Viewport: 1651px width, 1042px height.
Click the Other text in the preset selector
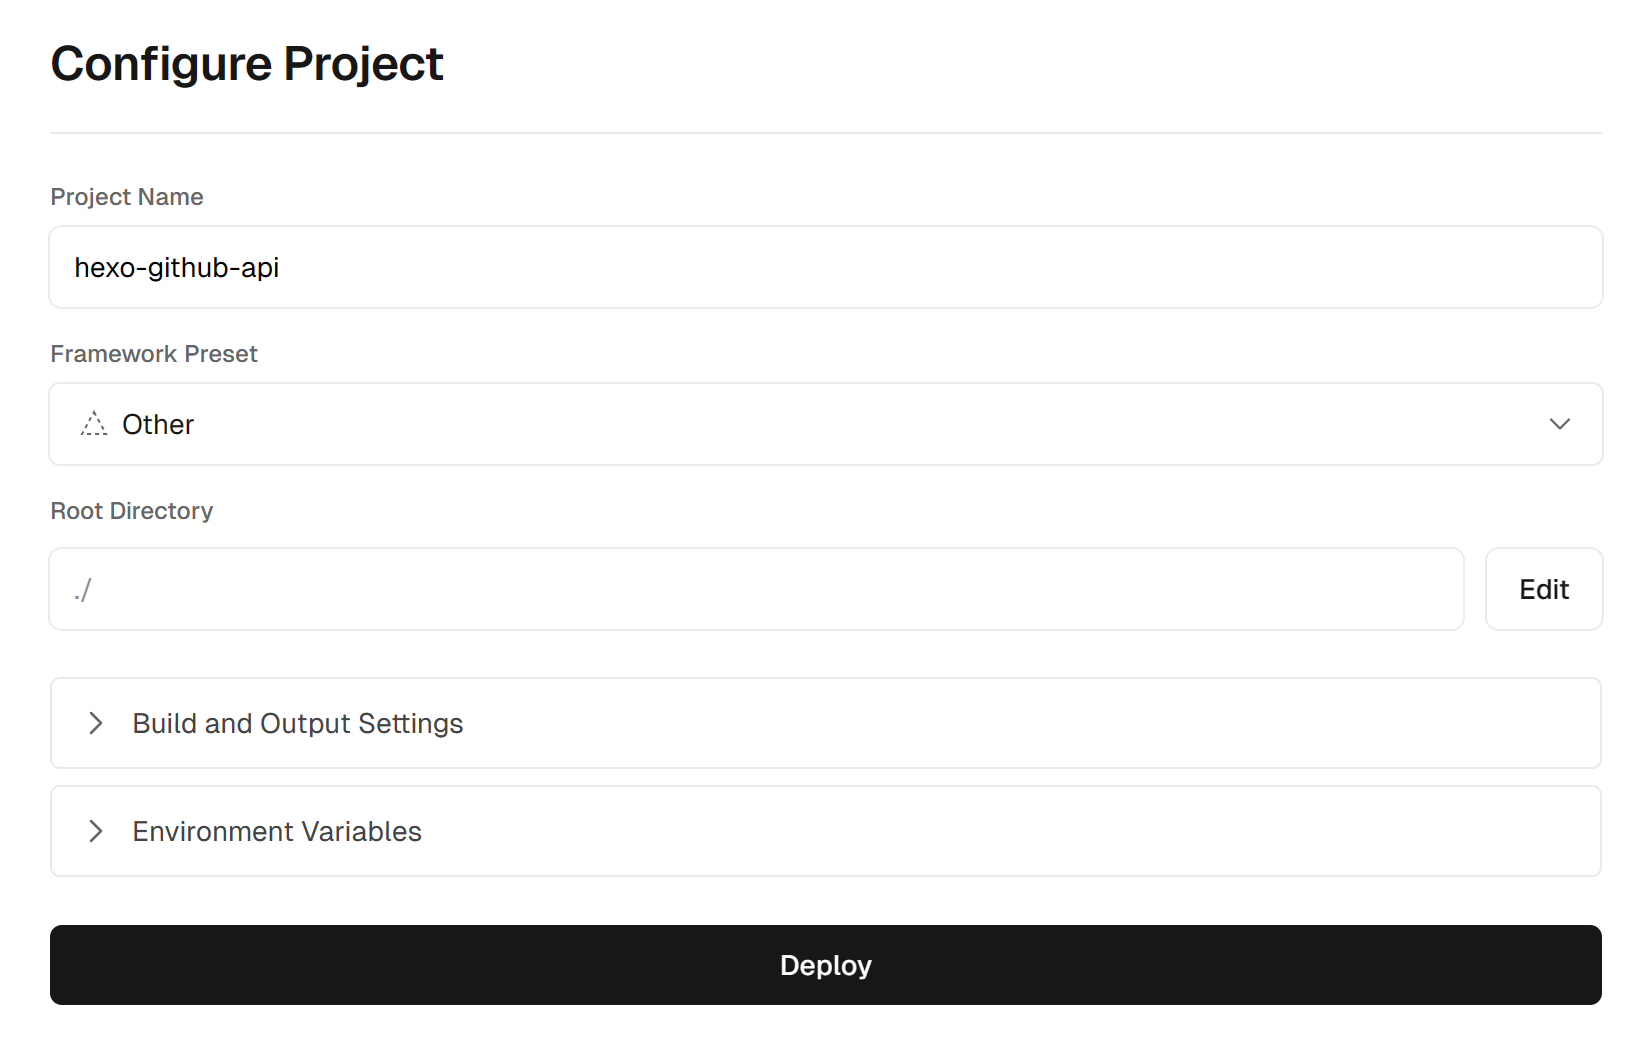click(158, 425)
